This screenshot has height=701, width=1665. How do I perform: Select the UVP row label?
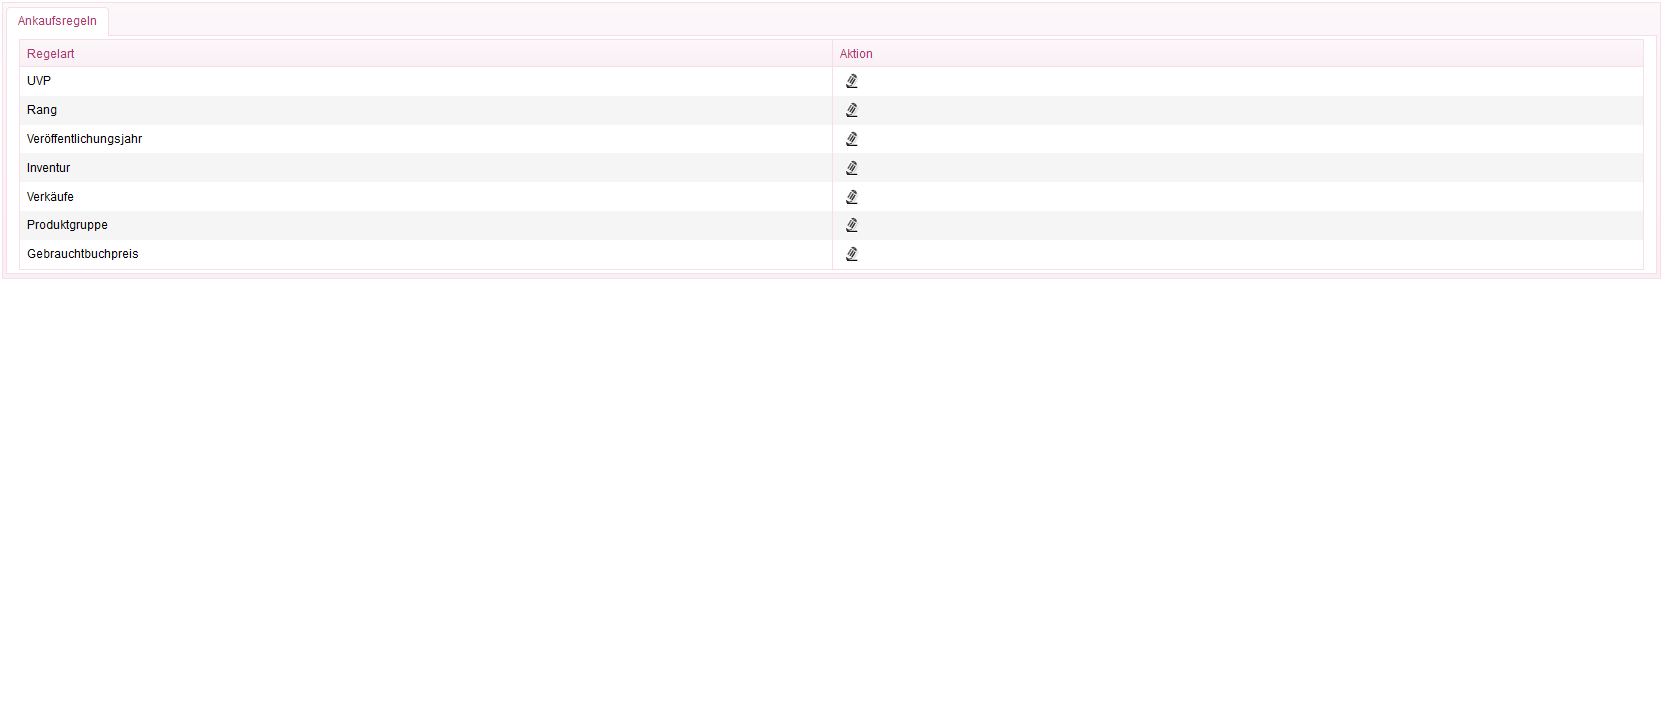tap(39, 81)
